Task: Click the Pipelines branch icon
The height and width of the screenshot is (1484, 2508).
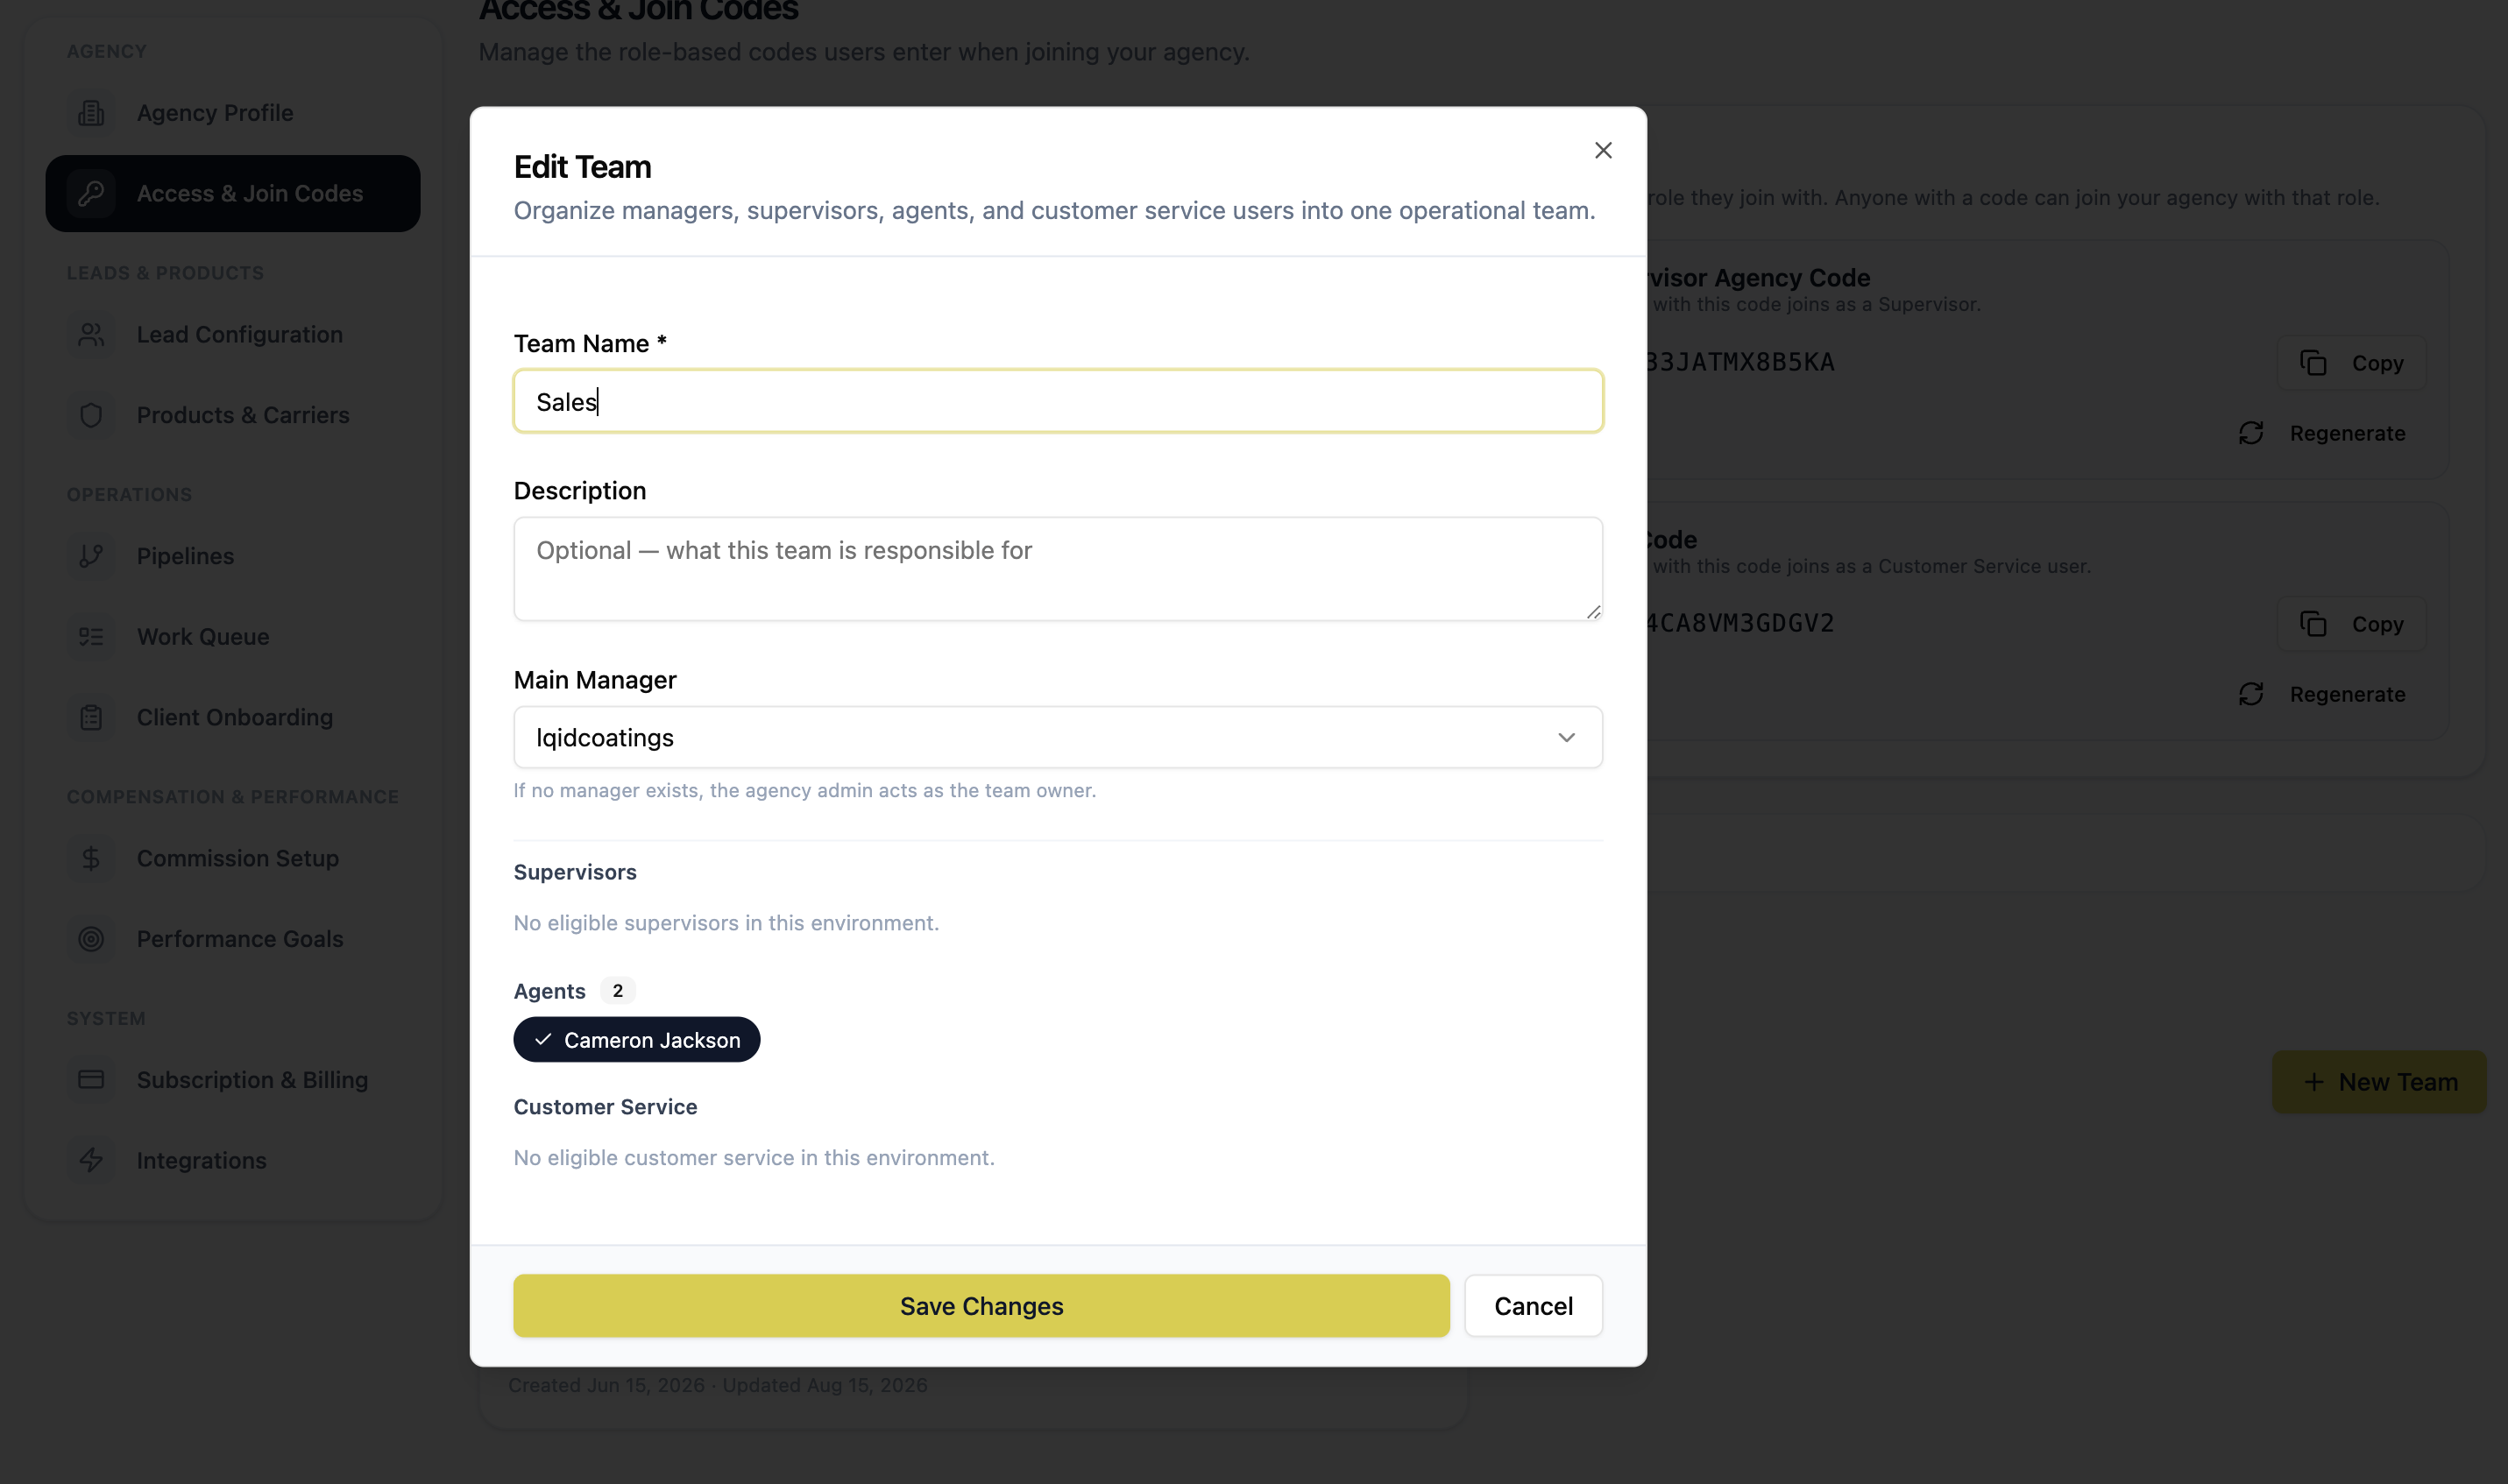Action: pyautogui.click(x=91, y=556)
